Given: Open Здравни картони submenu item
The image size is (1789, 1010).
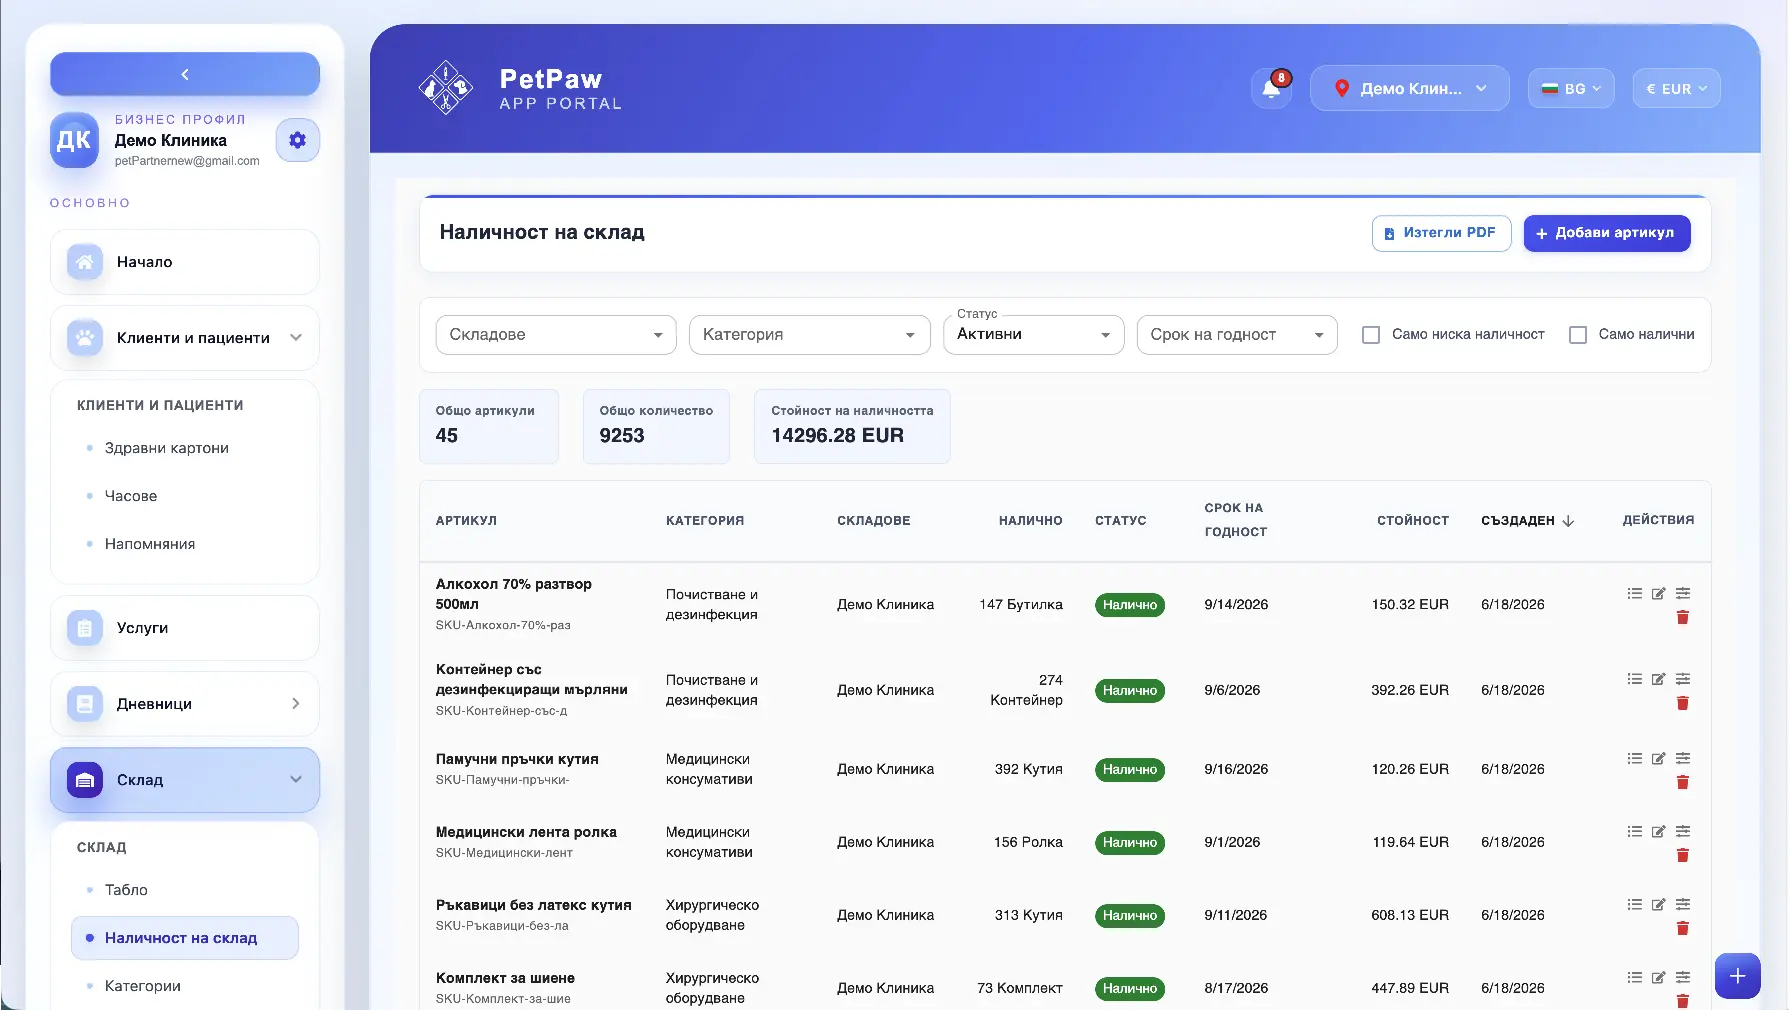Looking at the screenshot, I should (x=167, y=448).
